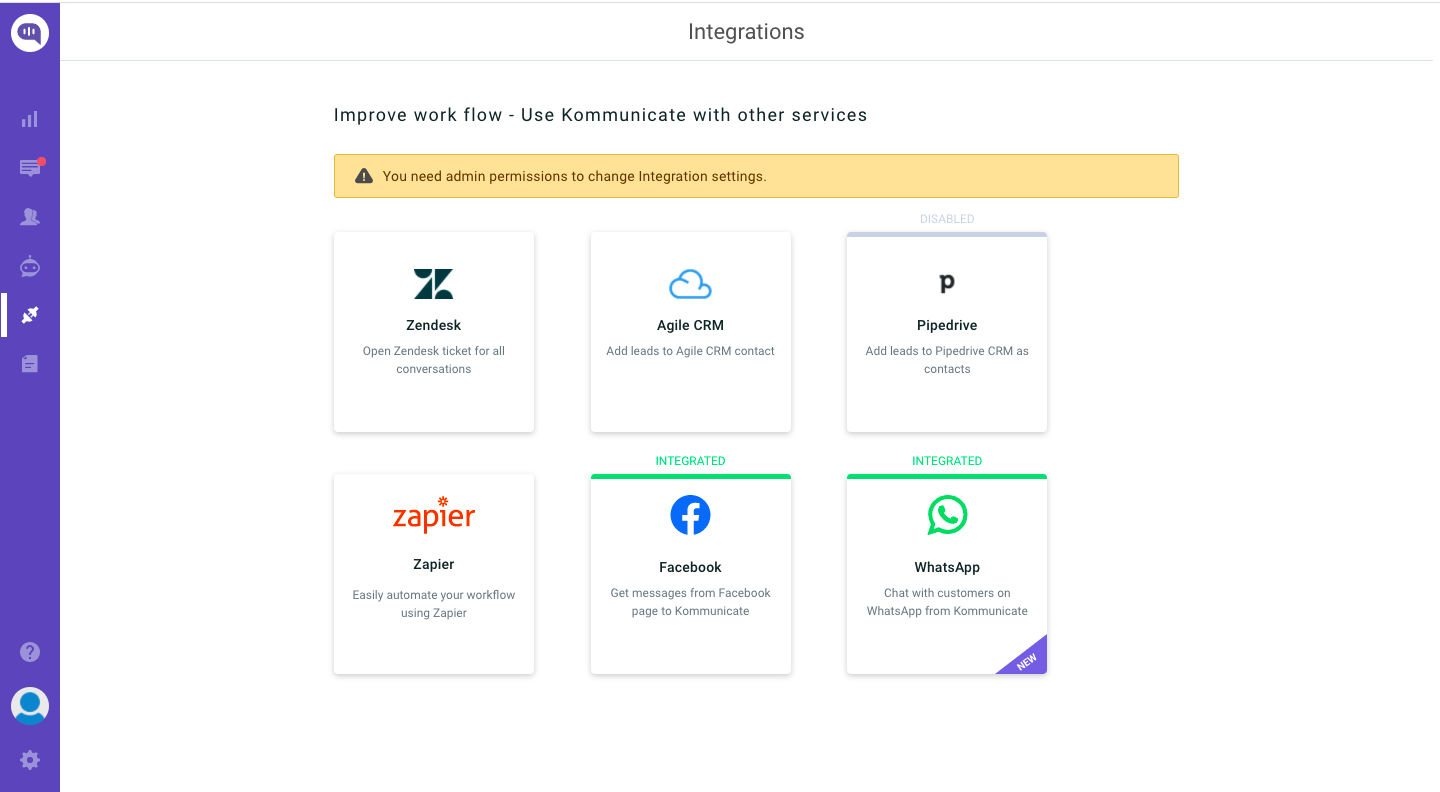The width and height of the screenshot is (1440, 792).
Task: Click the Kommunicate logo in sidebar
Action: [x=30, y=33]
